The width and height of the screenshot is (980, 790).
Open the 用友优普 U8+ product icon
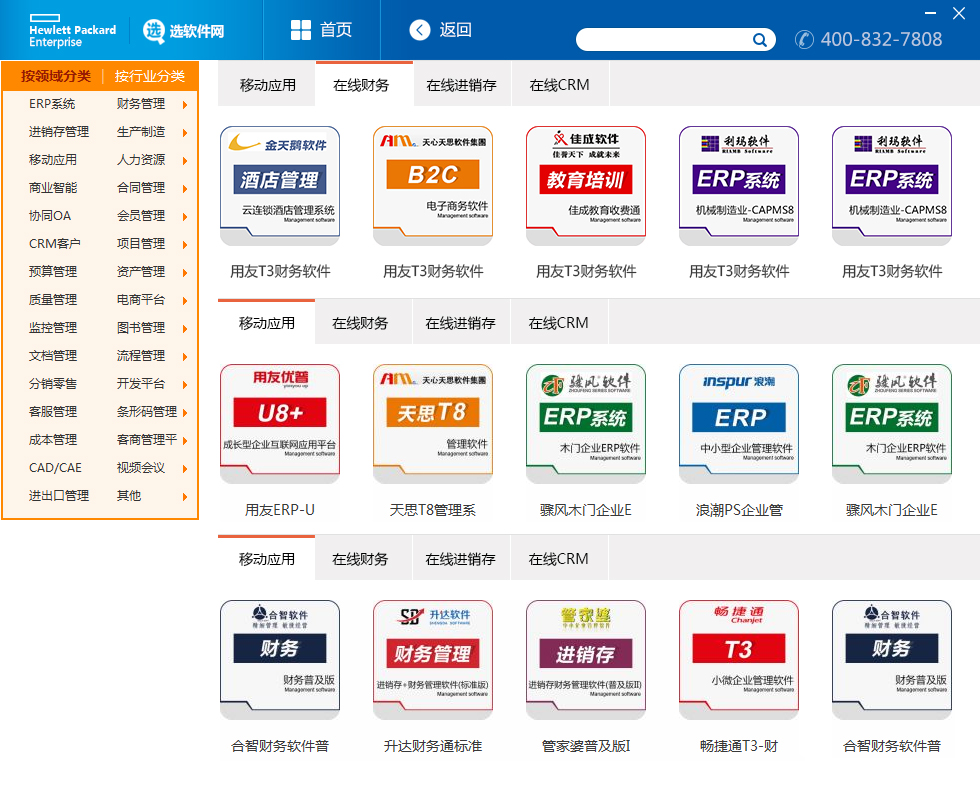pos(280,424)
